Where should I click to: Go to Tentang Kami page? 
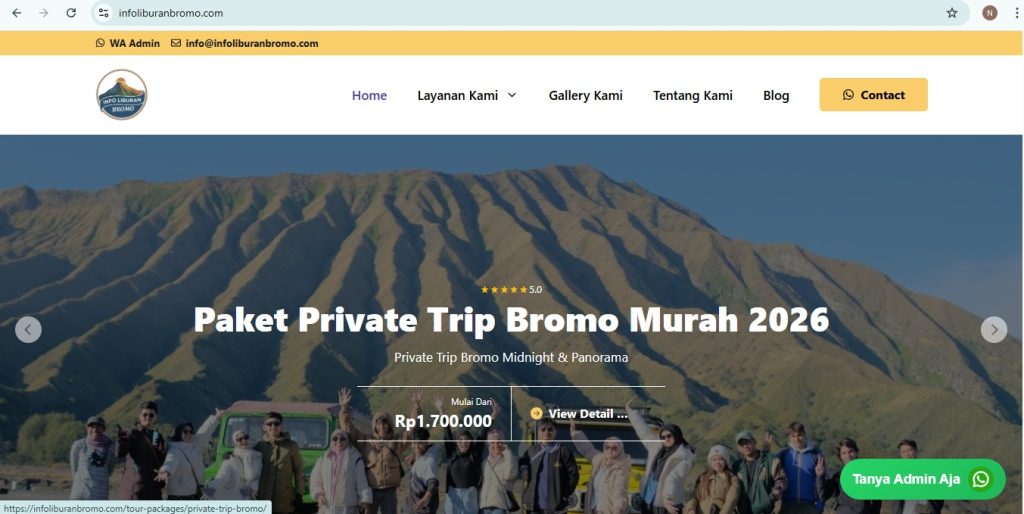coord(692,95)
